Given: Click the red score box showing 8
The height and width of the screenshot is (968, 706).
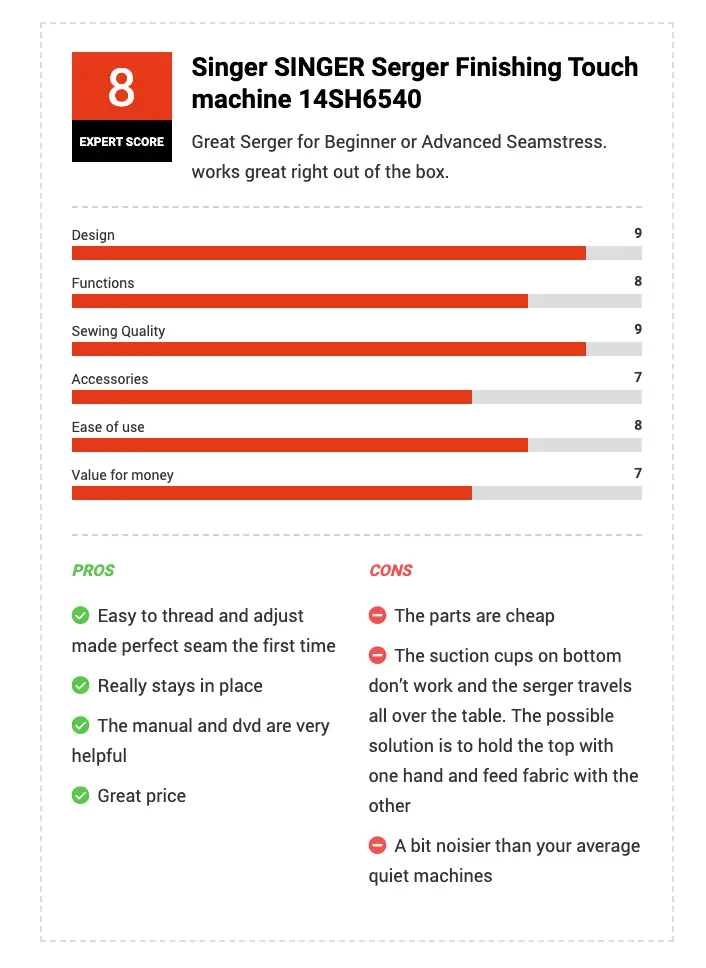Looking at the screenshot, I should pyautogui.click(x=122, y=86).
